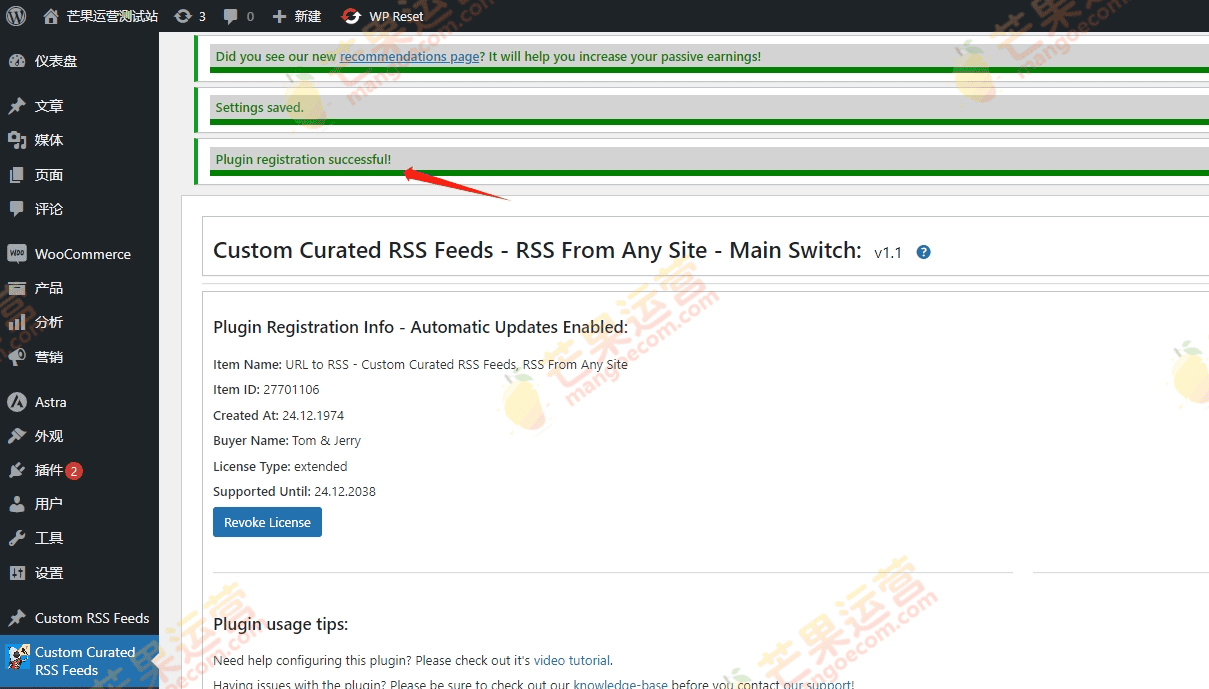Open the video tutorial link
This screenshot has width=1209, height=689.
pyautogui.click(x=571, y=660)
